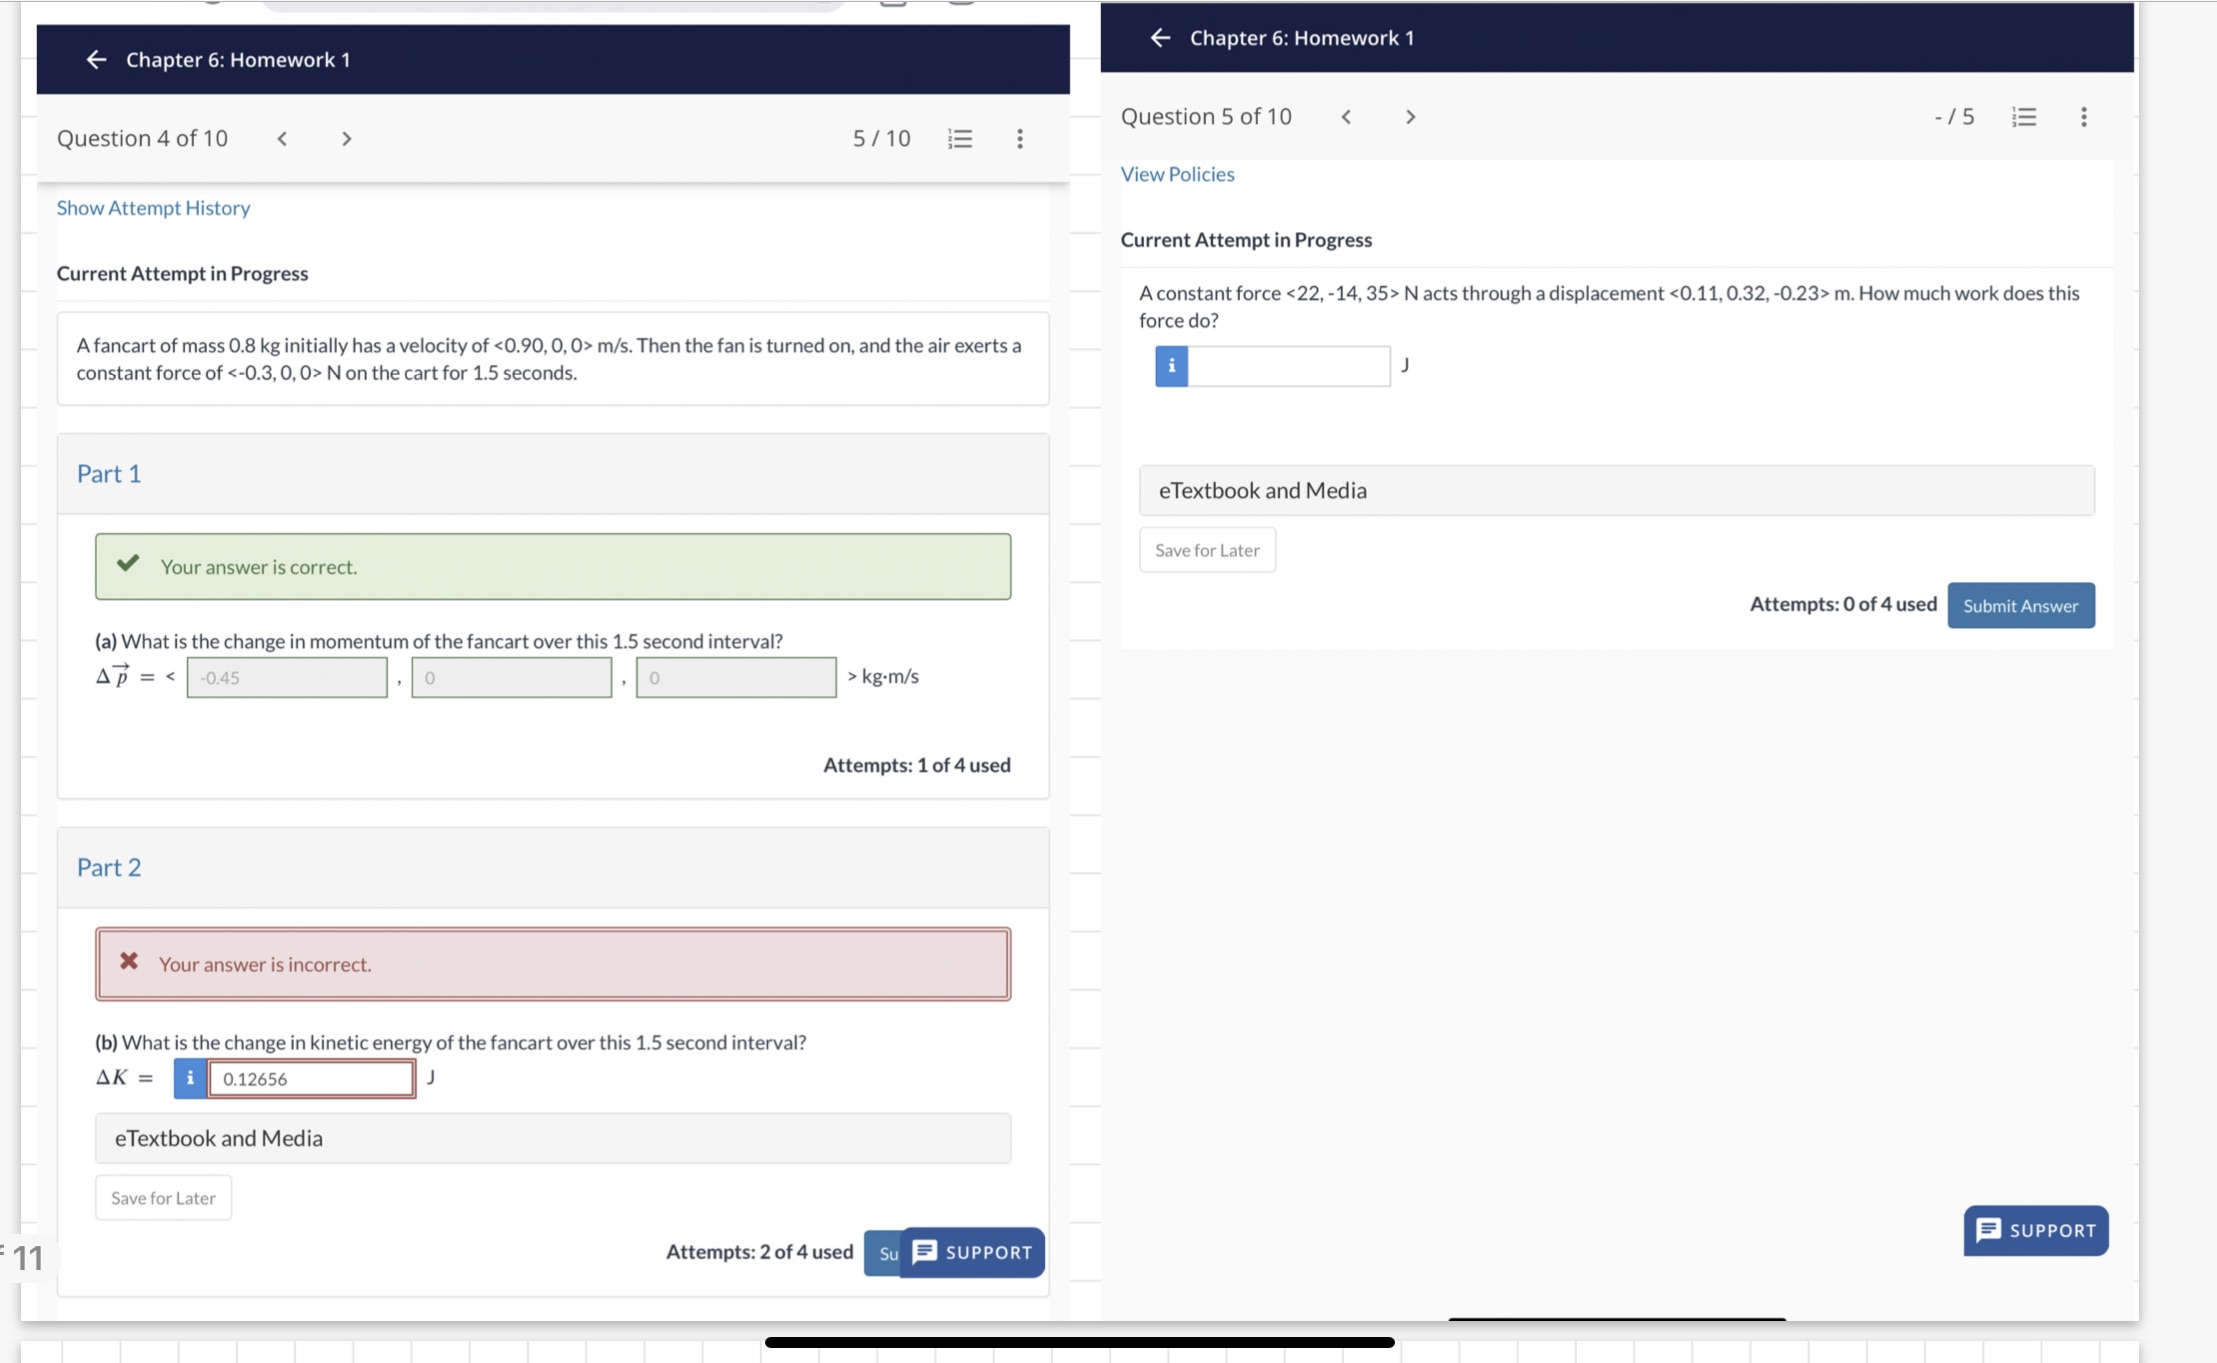Expand eTextbook and Media under Part 2
The width and height of the screenshot is (2217, 1363).
pyautogui.click(x=552, y=1138)
